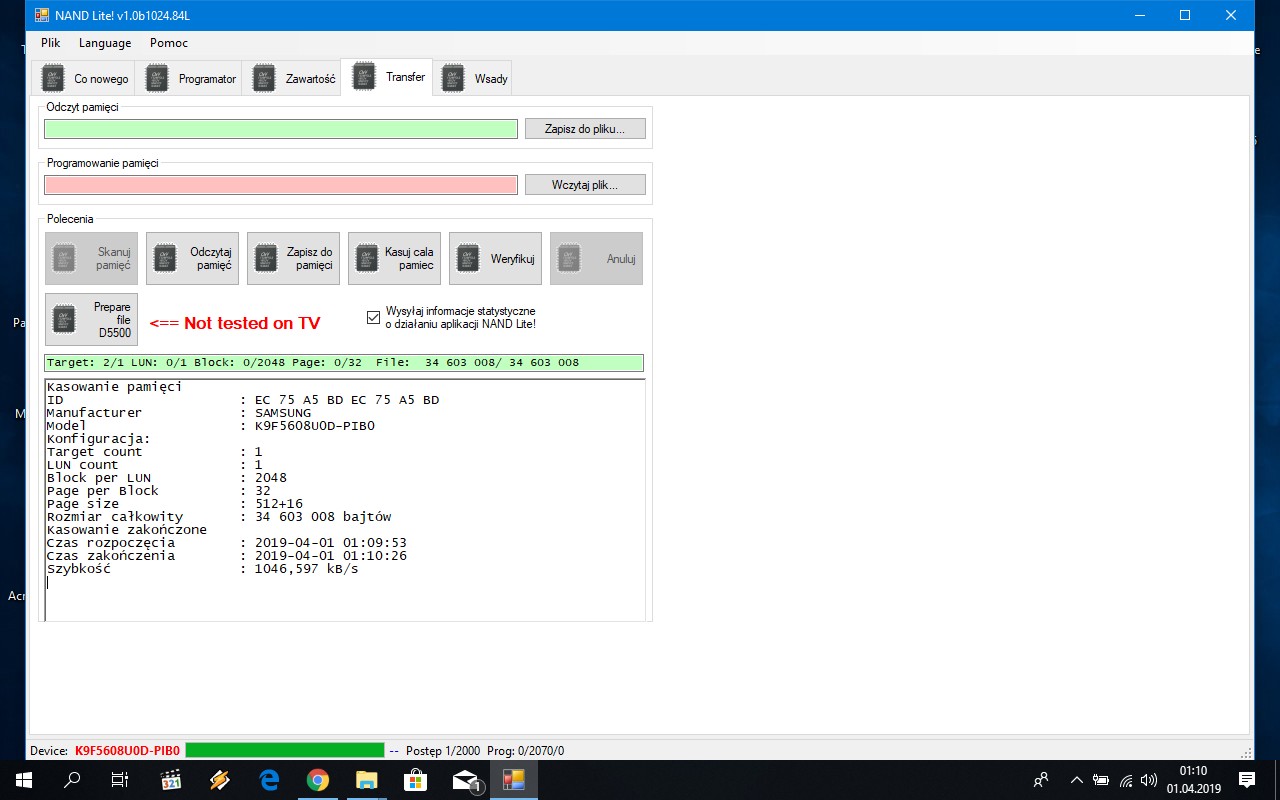Click the 'Postęp 1/2000' status text
Viewport: 1280px width, 800px height.
click(443, 750)
